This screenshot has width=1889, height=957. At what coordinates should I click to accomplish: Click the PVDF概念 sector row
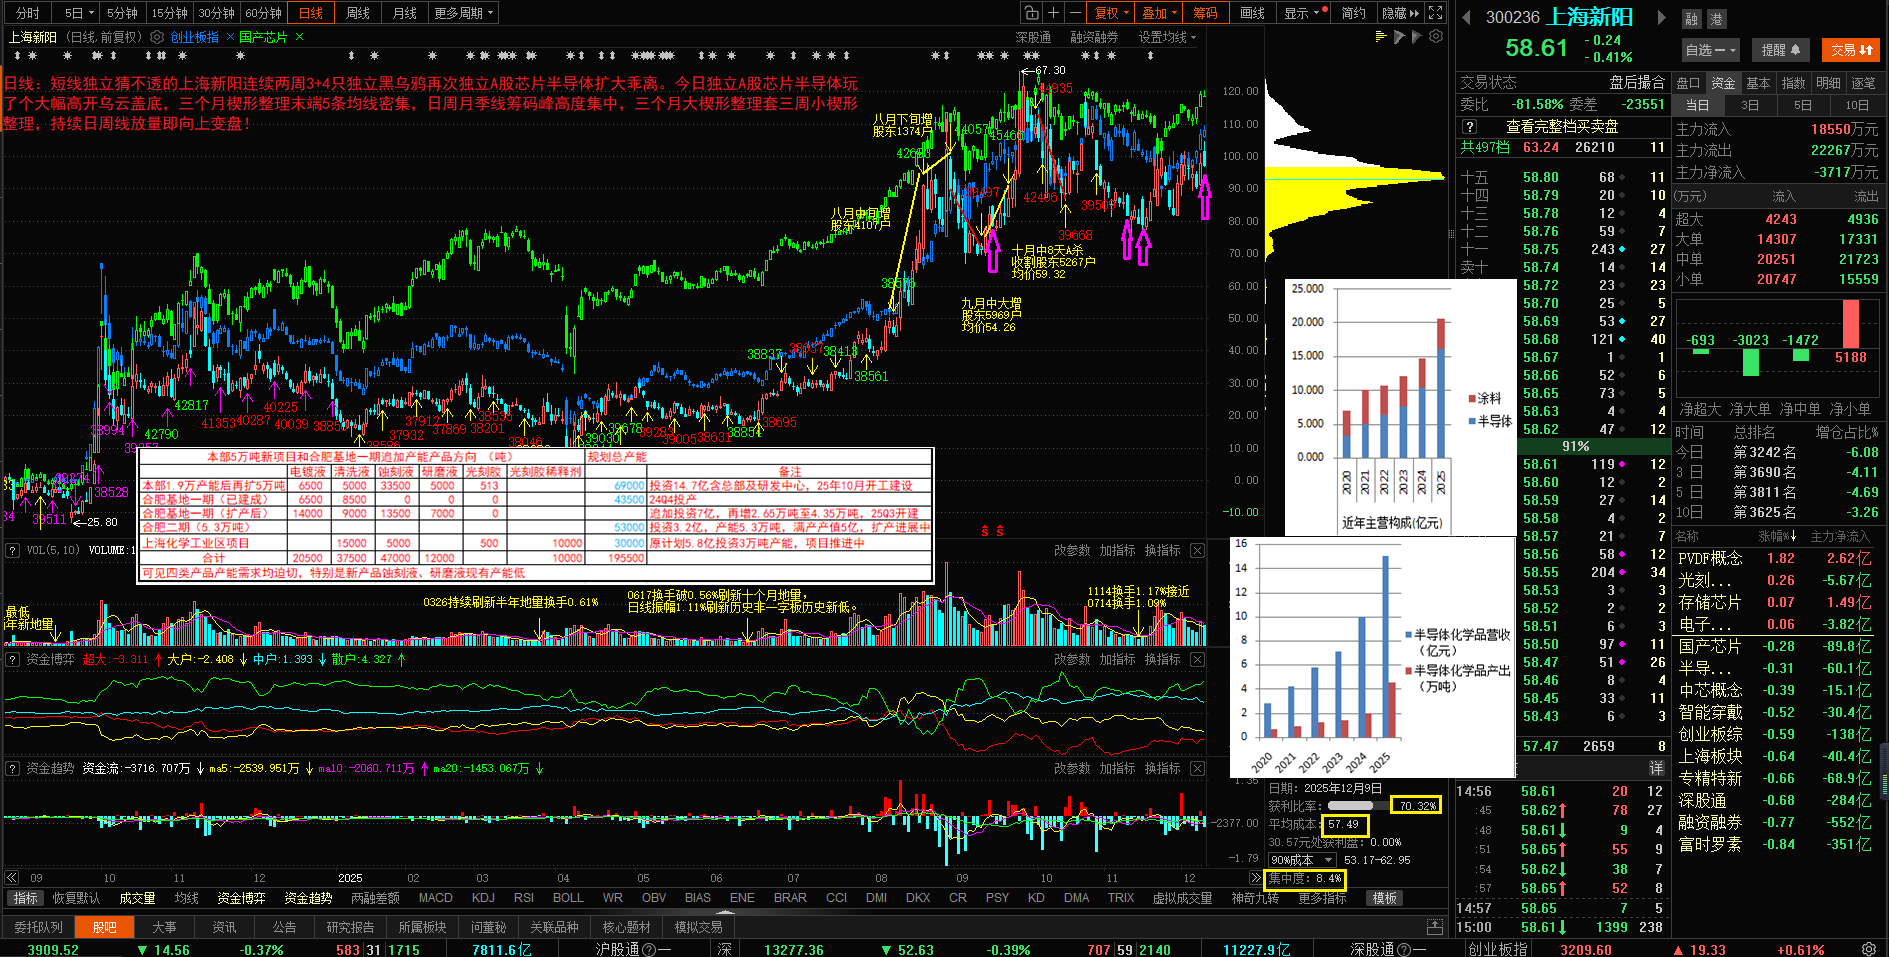(x=1777, y=558)
